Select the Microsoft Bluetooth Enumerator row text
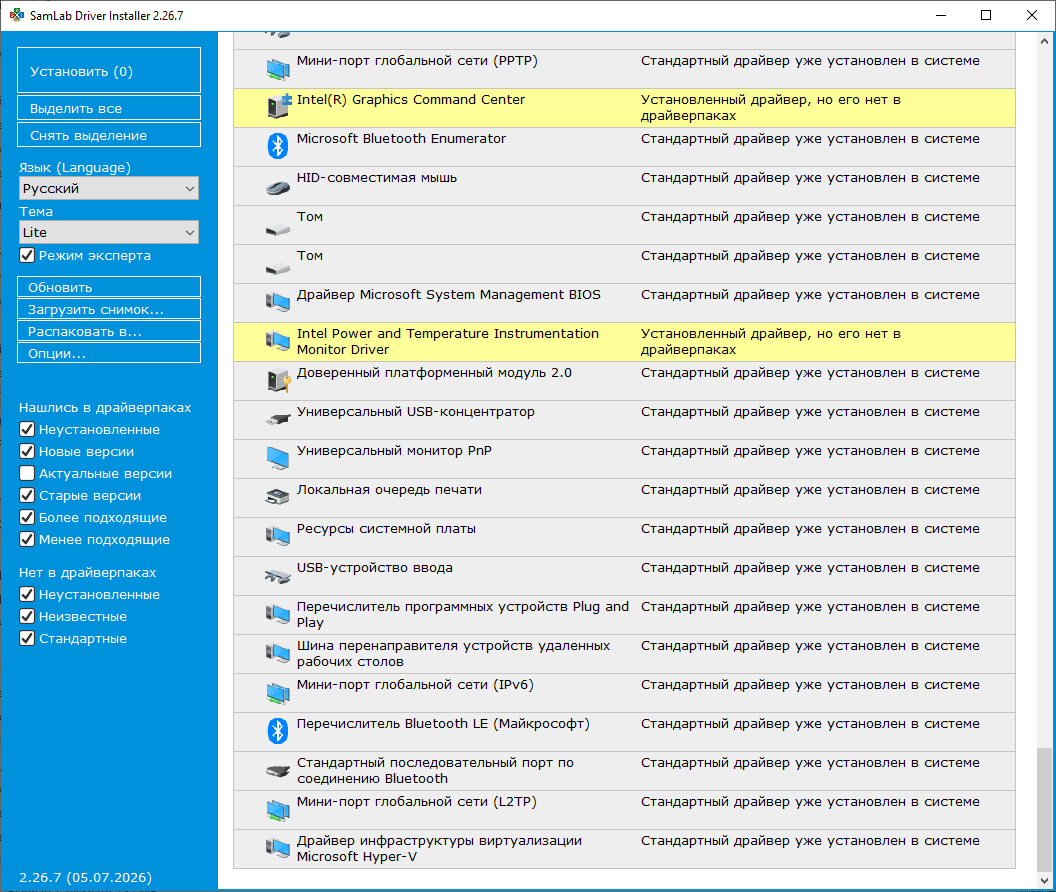This screenshot has height=892, width=1056. coord(401,139)
